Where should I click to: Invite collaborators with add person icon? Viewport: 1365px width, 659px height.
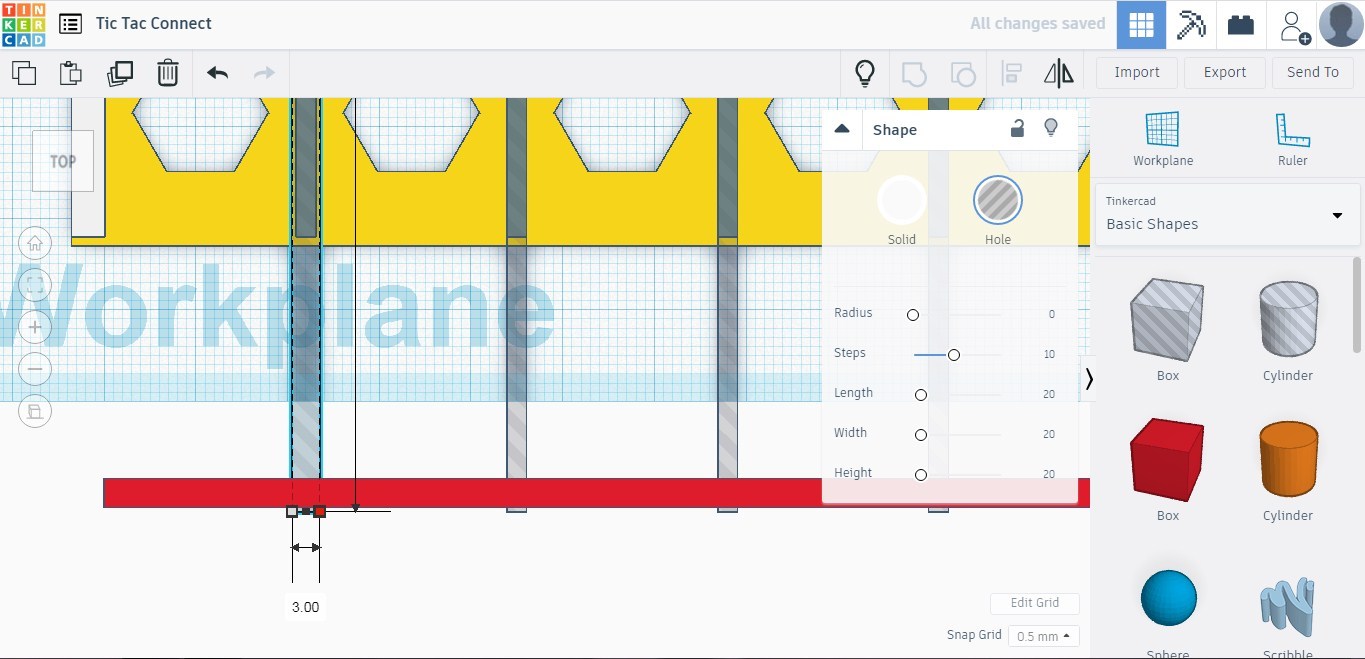(1294, 26)
